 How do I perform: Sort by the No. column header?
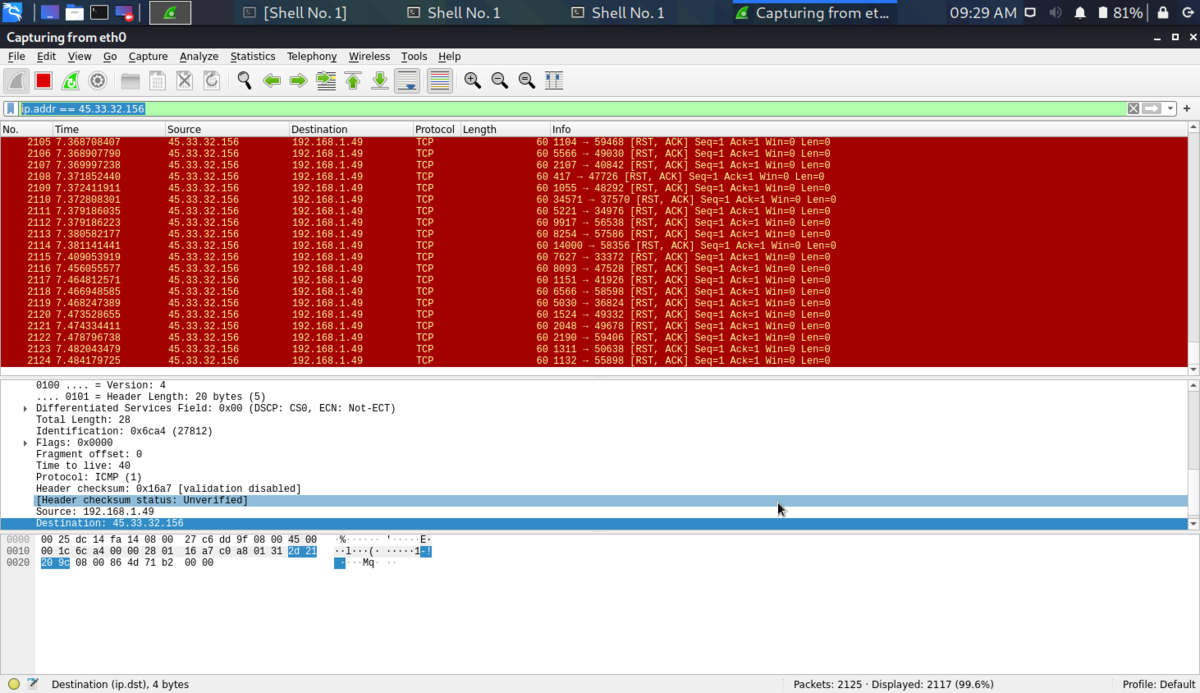point(26,129)
